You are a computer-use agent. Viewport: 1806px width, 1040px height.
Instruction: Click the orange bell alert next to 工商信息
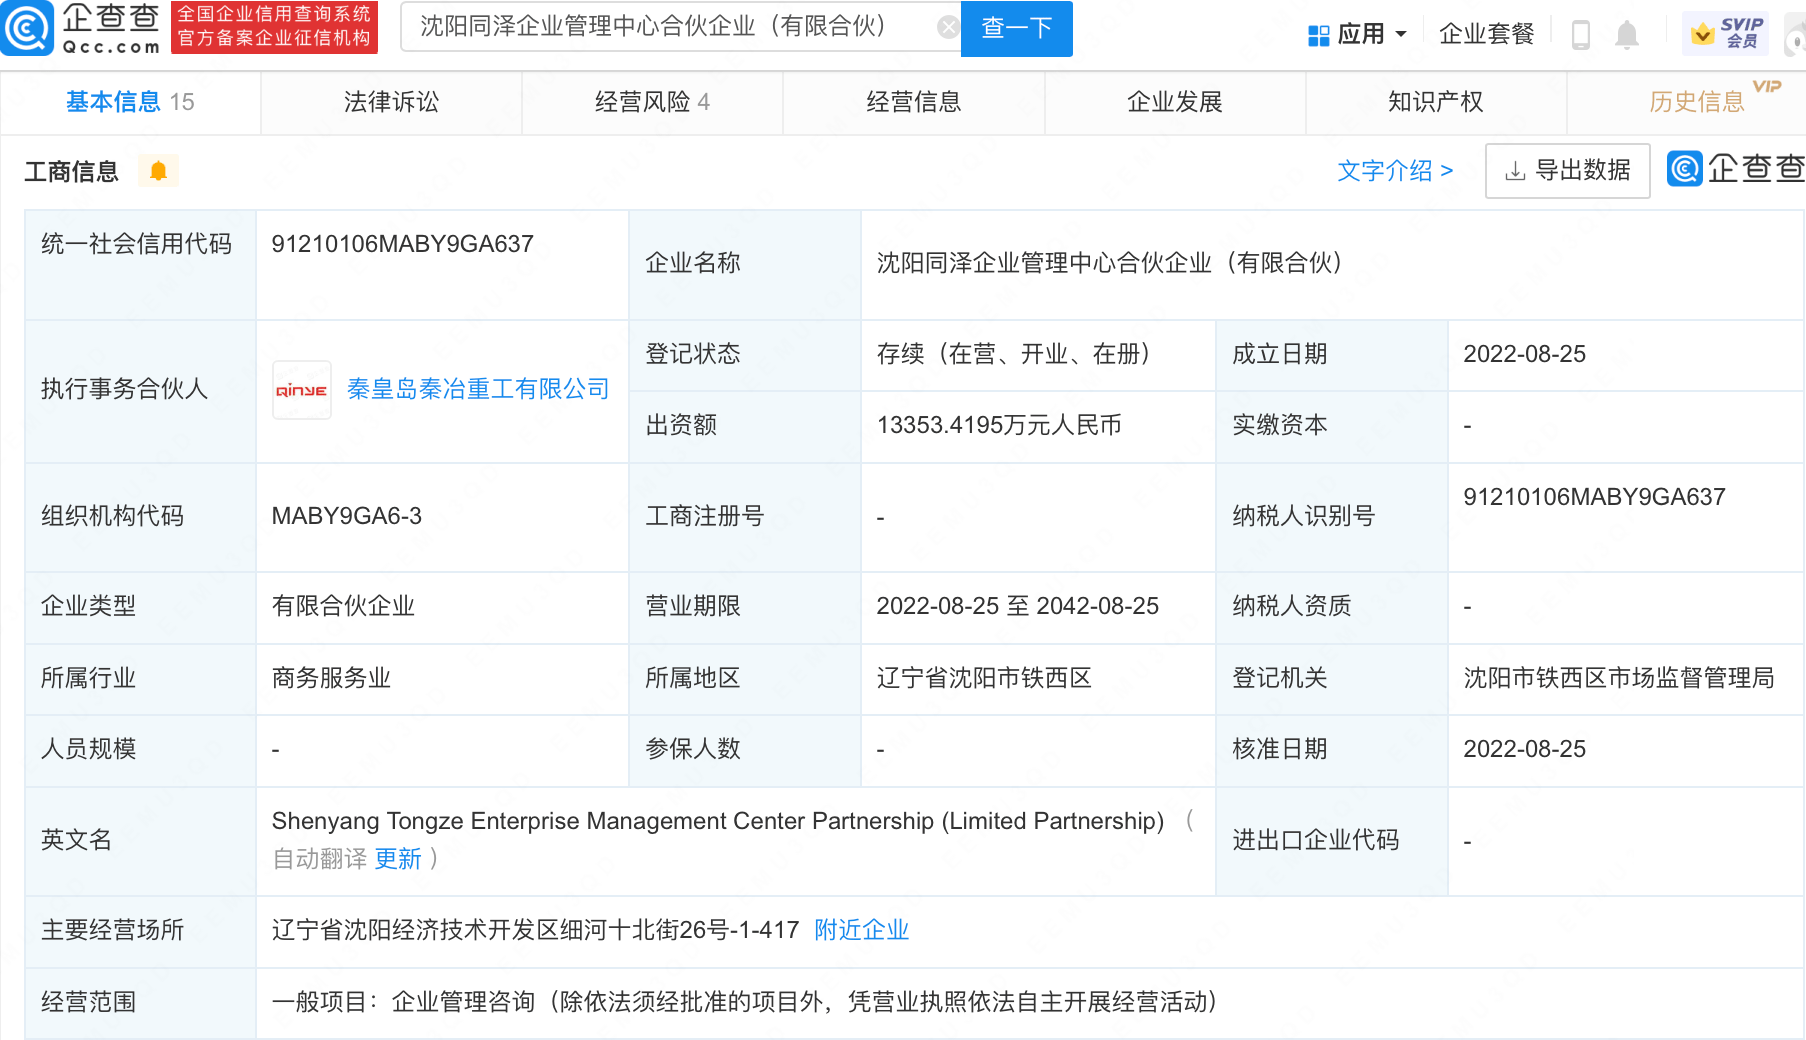pyautogui.click(x=158, y=171)
